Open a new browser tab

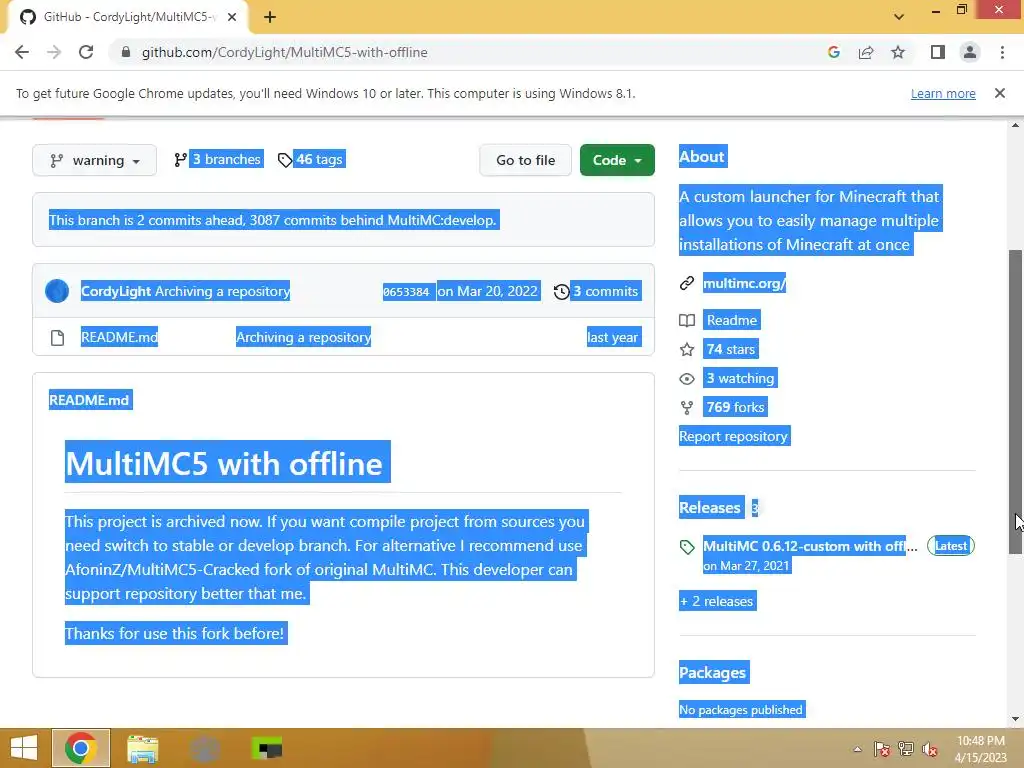pyautogui.click(x=270, y=17)
